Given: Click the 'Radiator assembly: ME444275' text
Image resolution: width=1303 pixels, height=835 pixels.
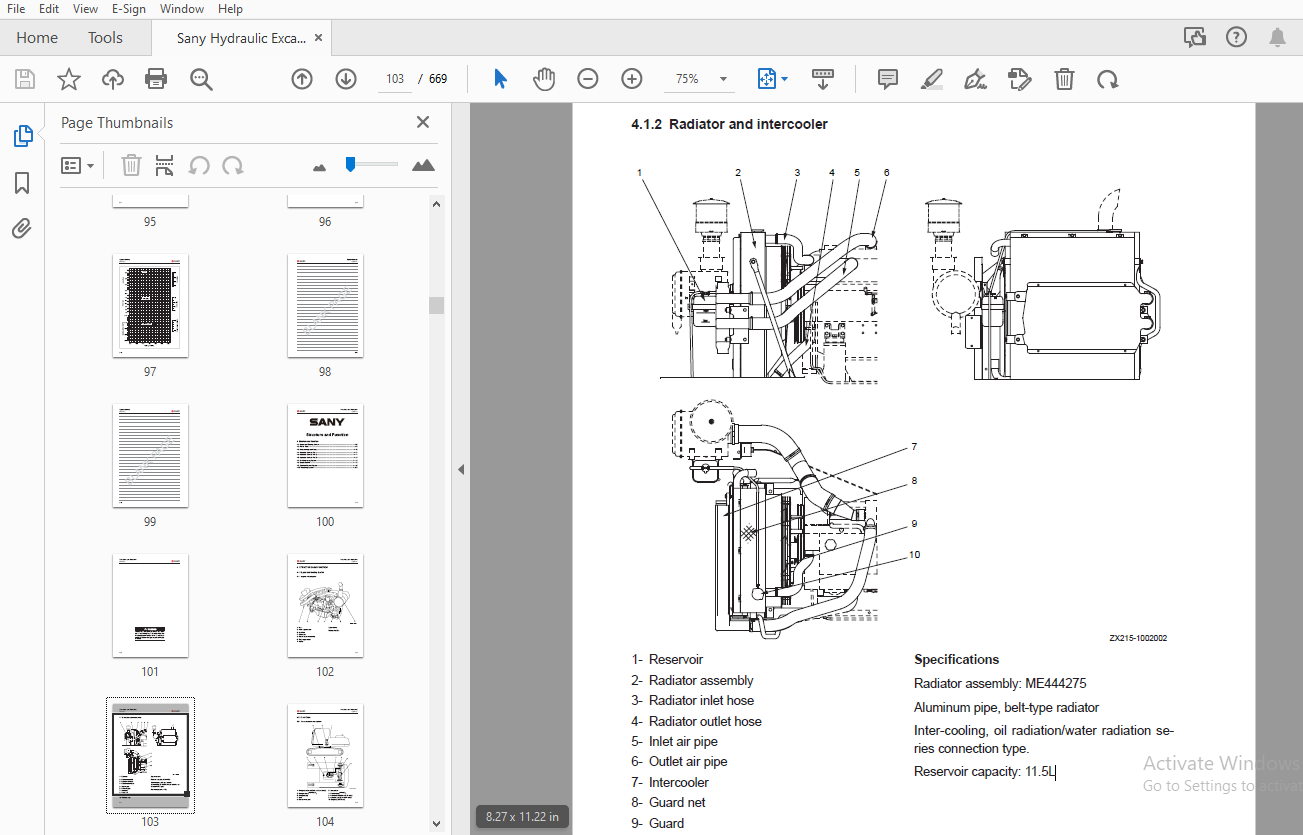Looking at the screenshot, I should pyautogui.click(x=1000, y=683).
